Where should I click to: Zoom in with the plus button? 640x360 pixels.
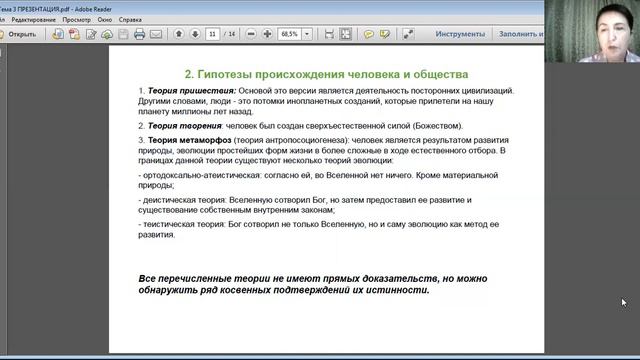pos(267,34)
